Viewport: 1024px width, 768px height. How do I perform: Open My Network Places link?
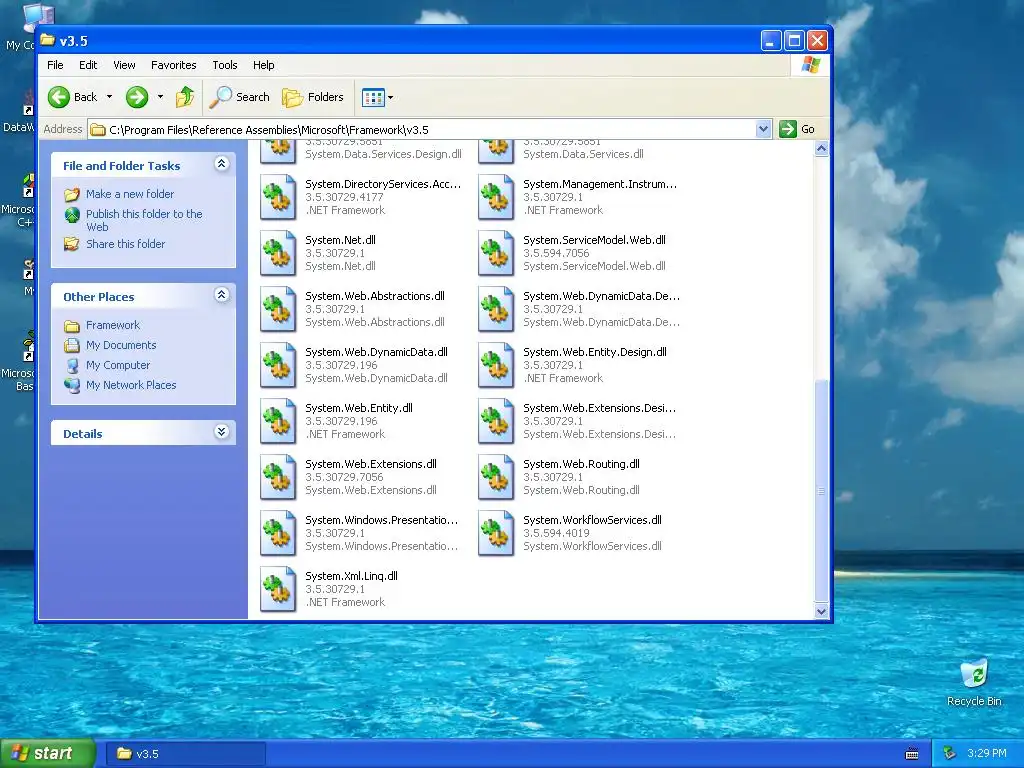pos(131,385)
